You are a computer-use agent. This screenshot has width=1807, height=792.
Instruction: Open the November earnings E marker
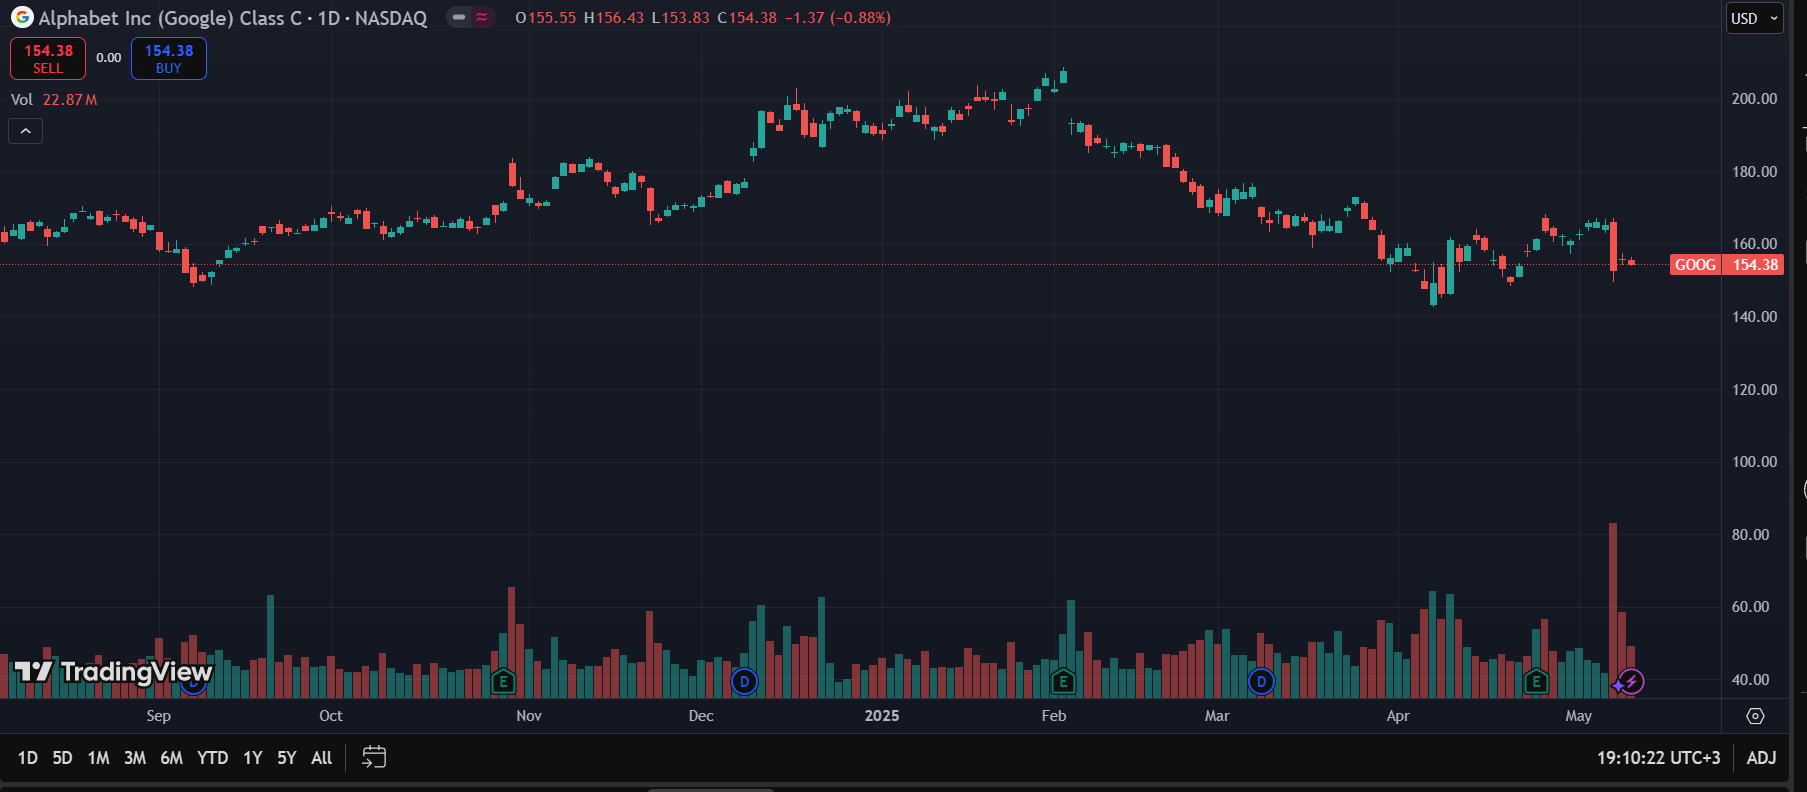[x=503, y=682]
